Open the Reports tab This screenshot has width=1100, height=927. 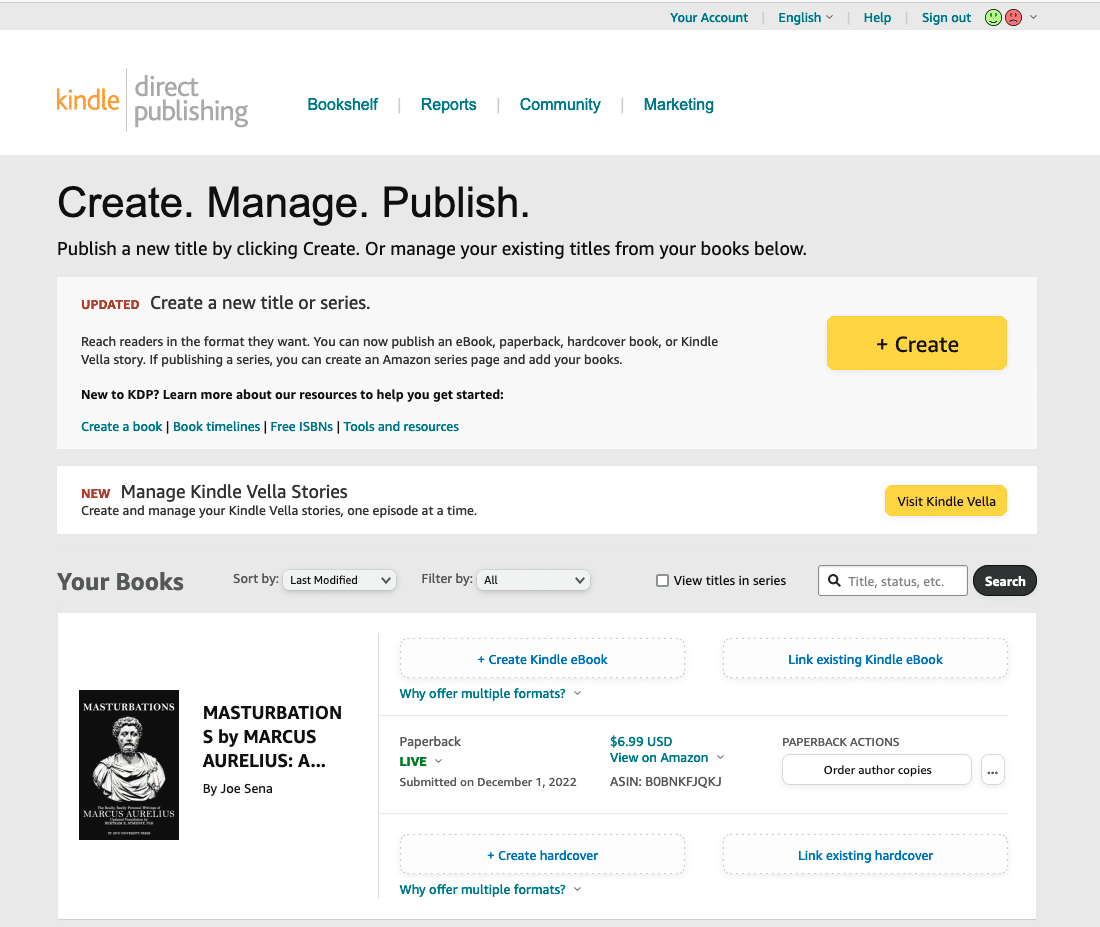[x=448, y=105]
